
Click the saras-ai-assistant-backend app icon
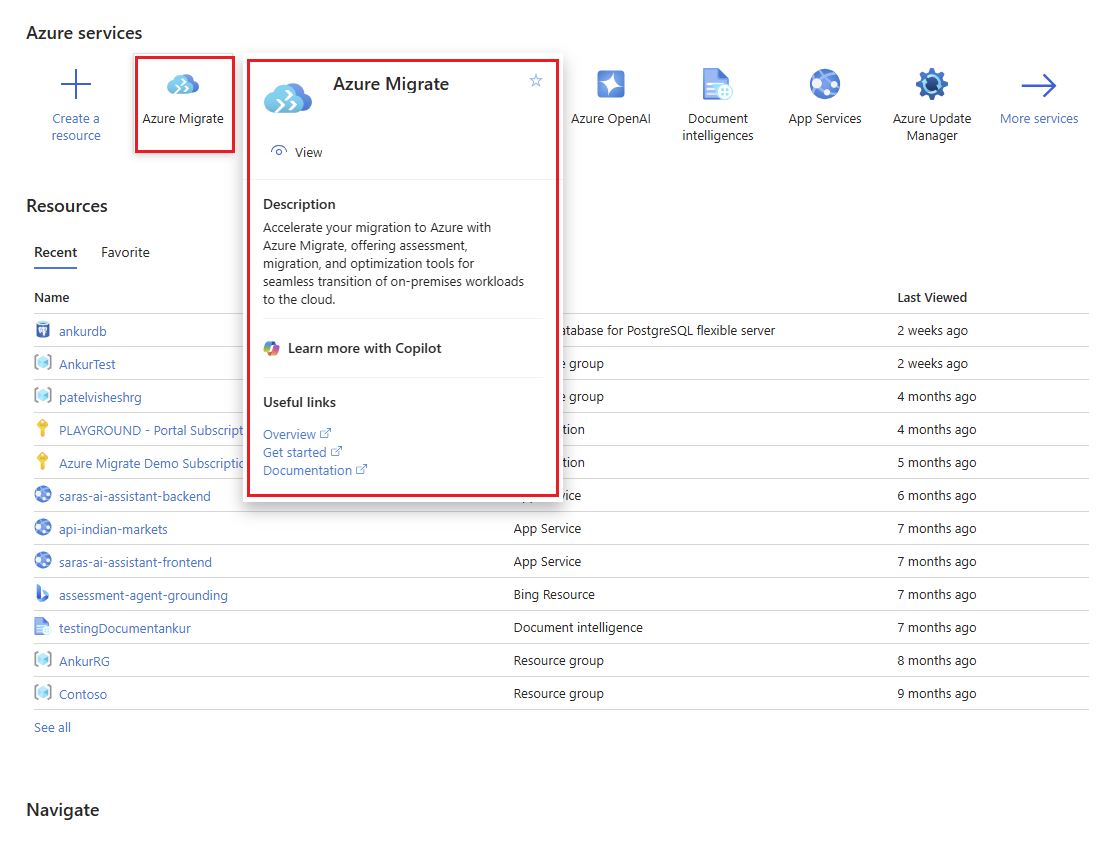coord(43,494)
